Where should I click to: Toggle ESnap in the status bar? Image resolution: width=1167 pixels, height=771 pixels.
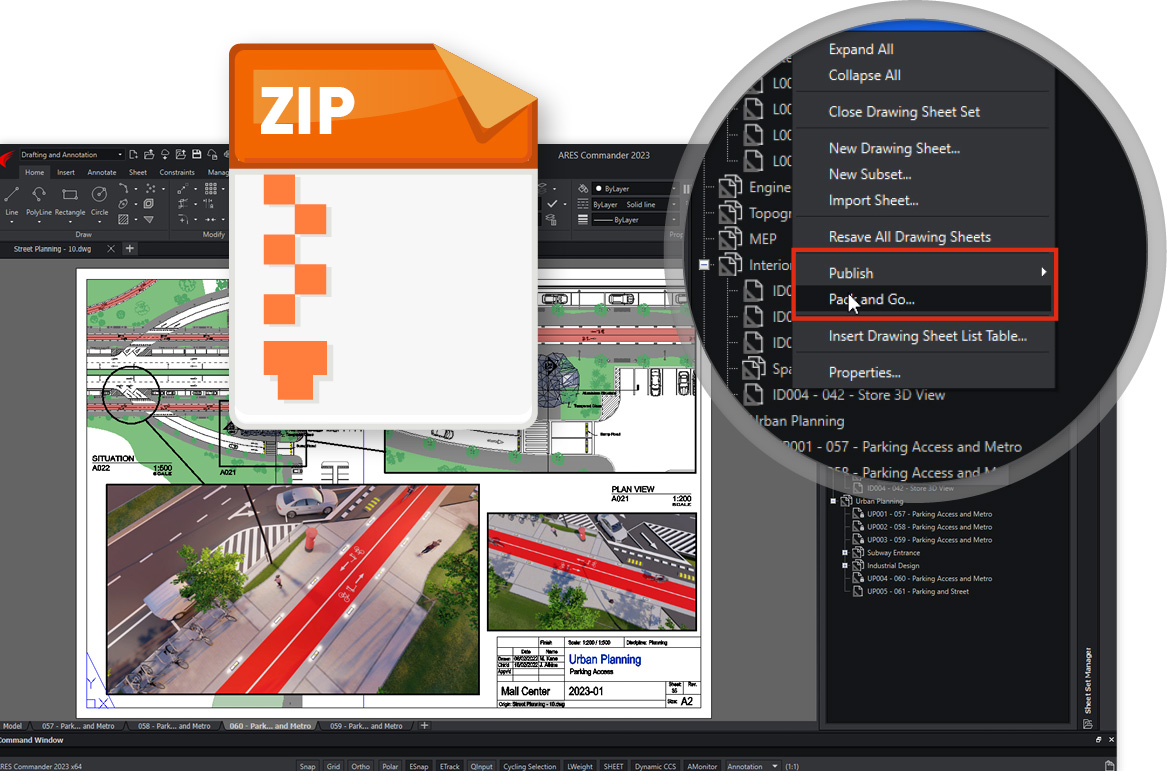[x=419, y=766]
